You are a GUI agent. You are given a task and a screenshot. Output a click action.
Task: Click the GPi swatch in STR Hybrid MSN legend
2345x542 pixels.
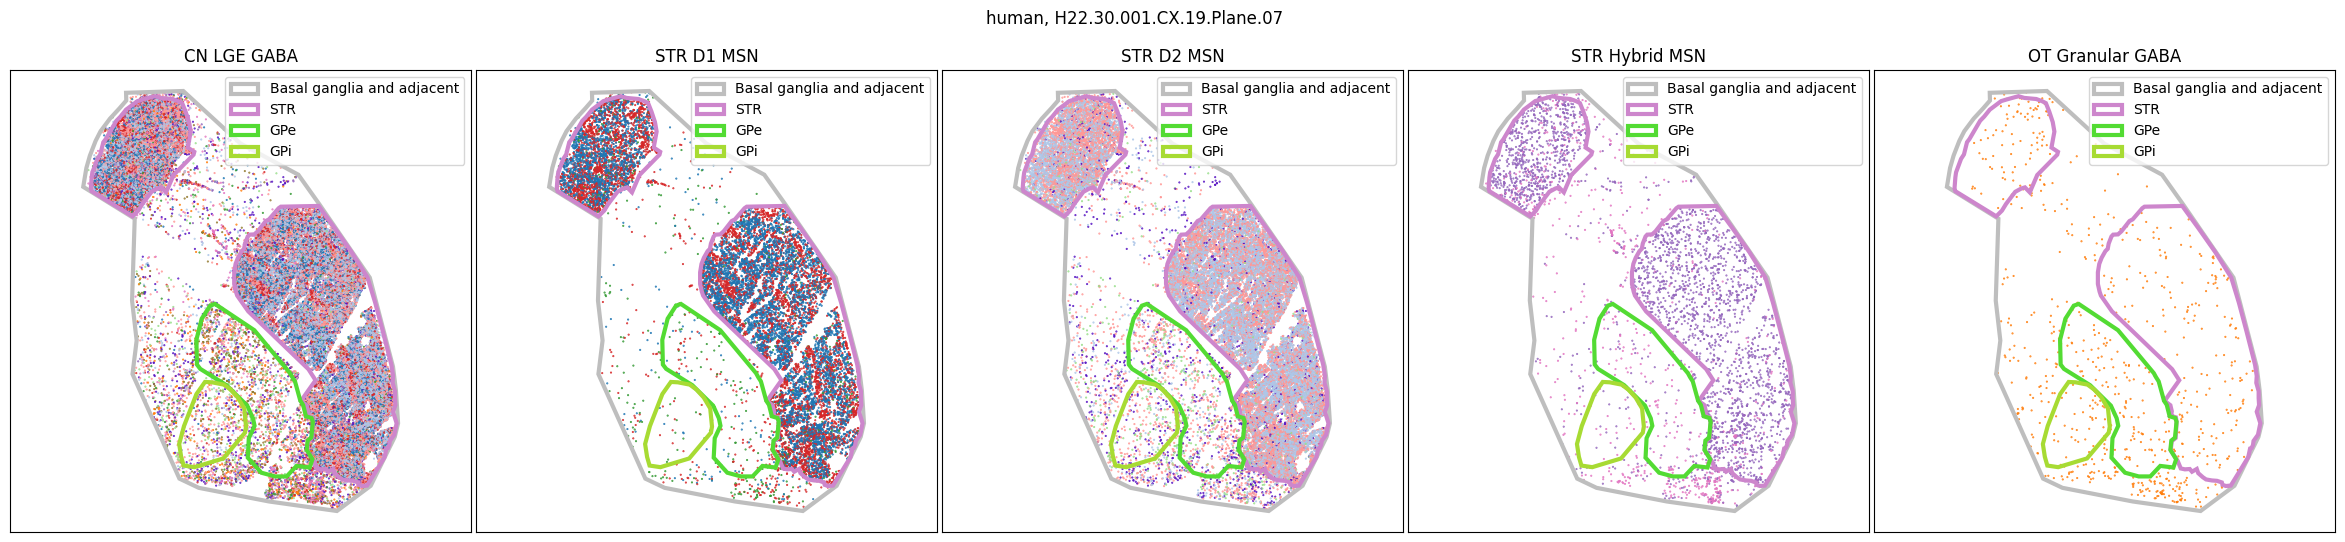pos(1642,152)
